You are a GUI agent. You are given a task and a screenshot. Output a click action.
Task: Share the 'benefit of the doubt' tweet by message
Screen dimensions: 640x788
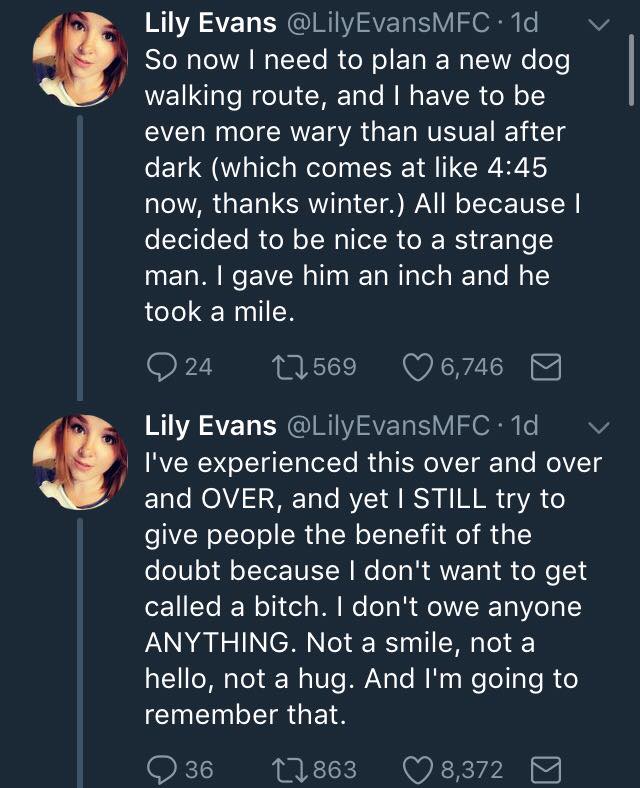pos(544,769)
